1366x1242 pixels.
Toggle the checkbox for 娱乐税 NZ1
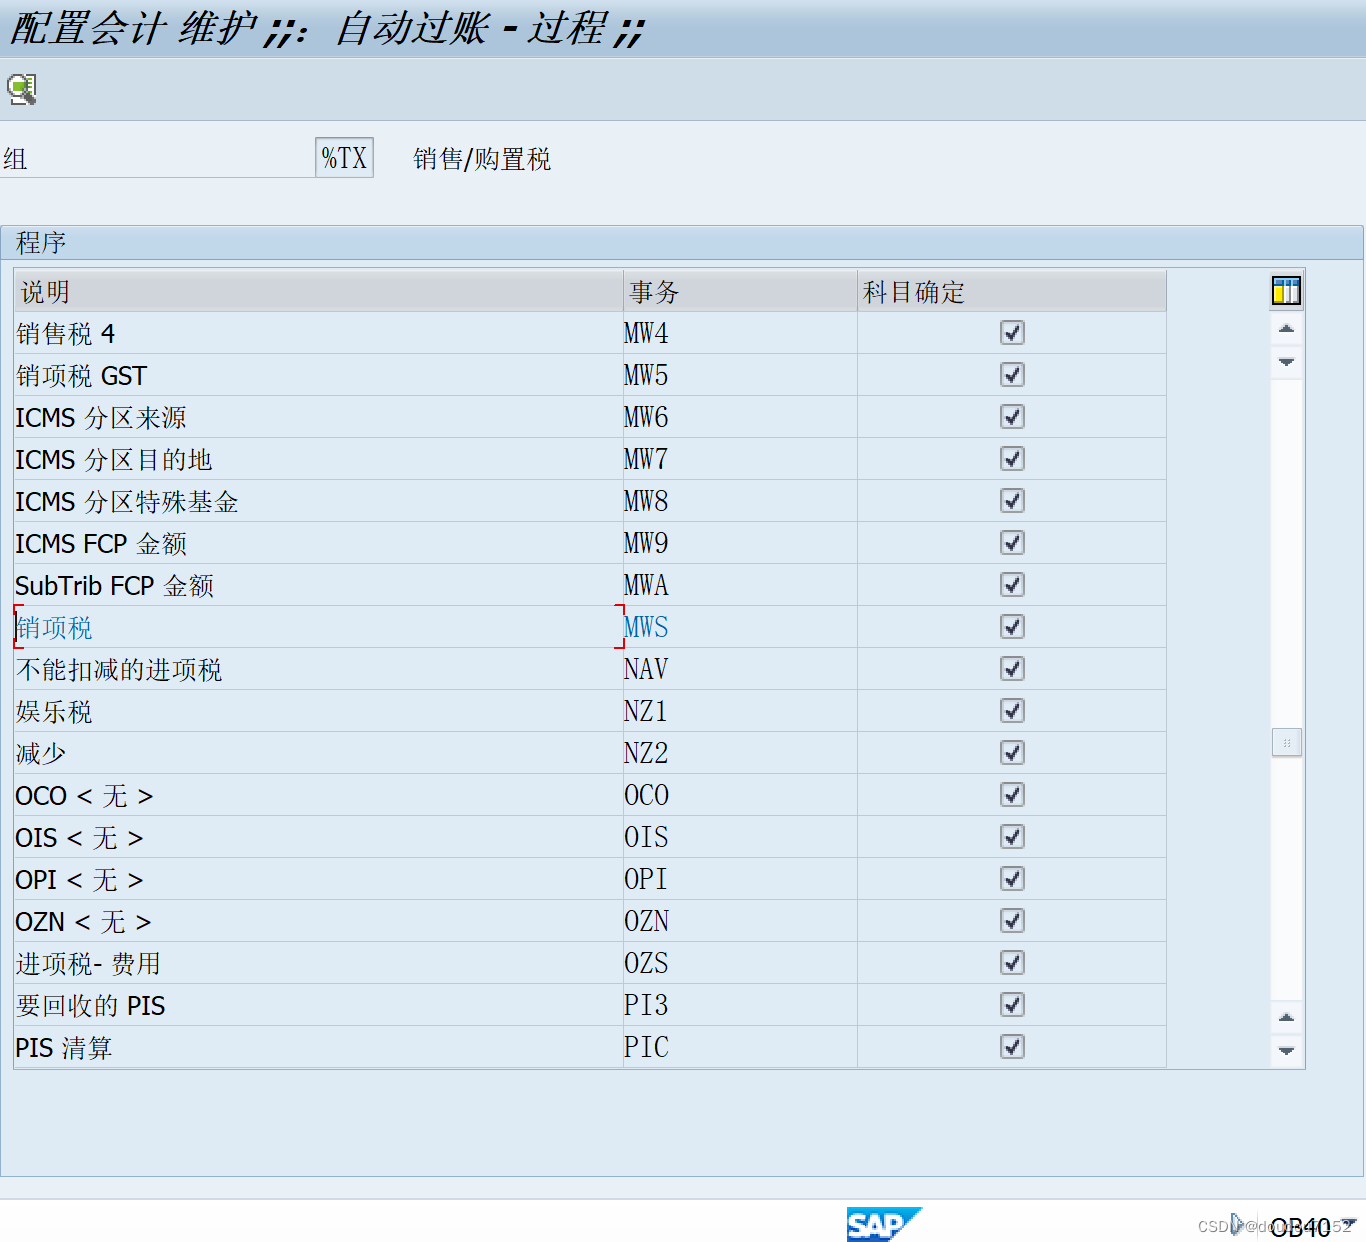(x=1012, y=711)
